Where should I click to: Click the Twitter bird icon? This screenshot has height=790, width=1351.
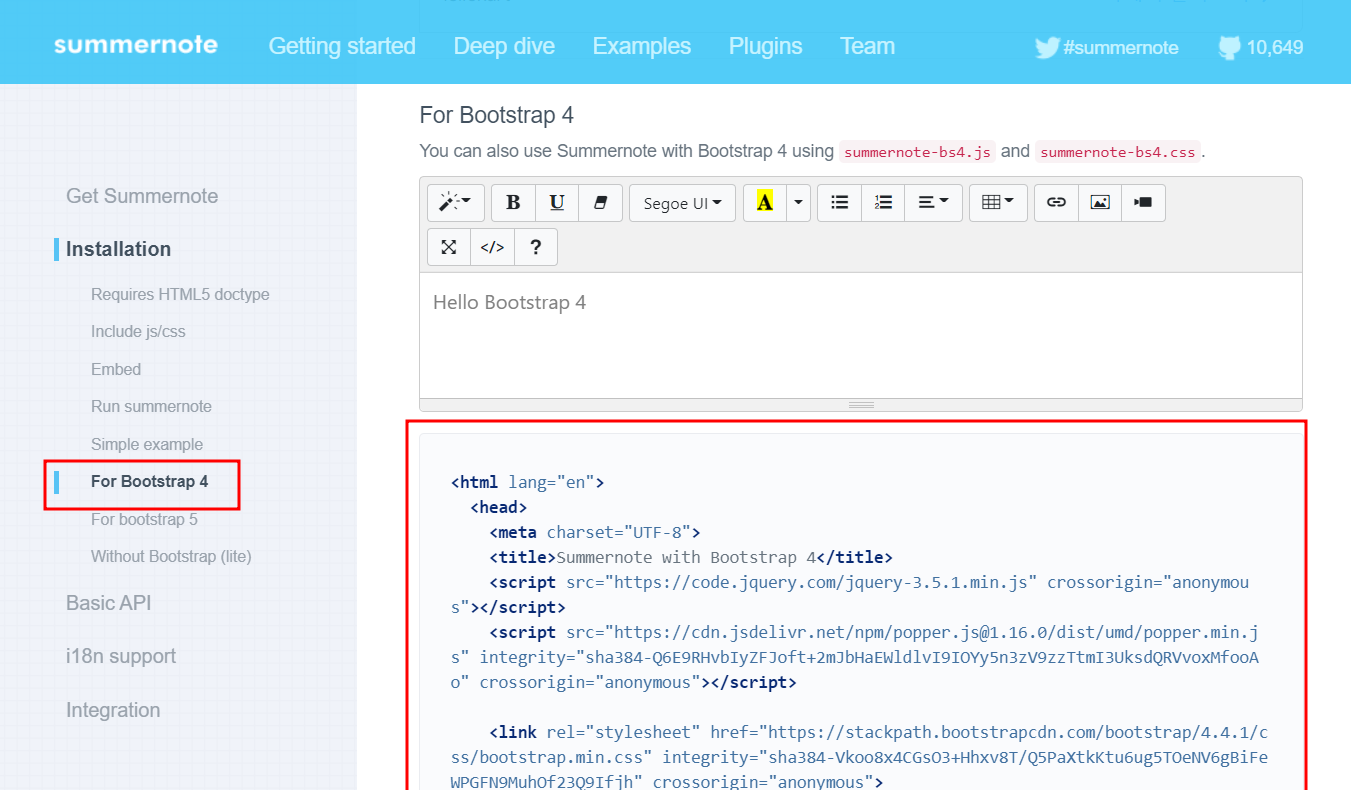(1046, 47)
